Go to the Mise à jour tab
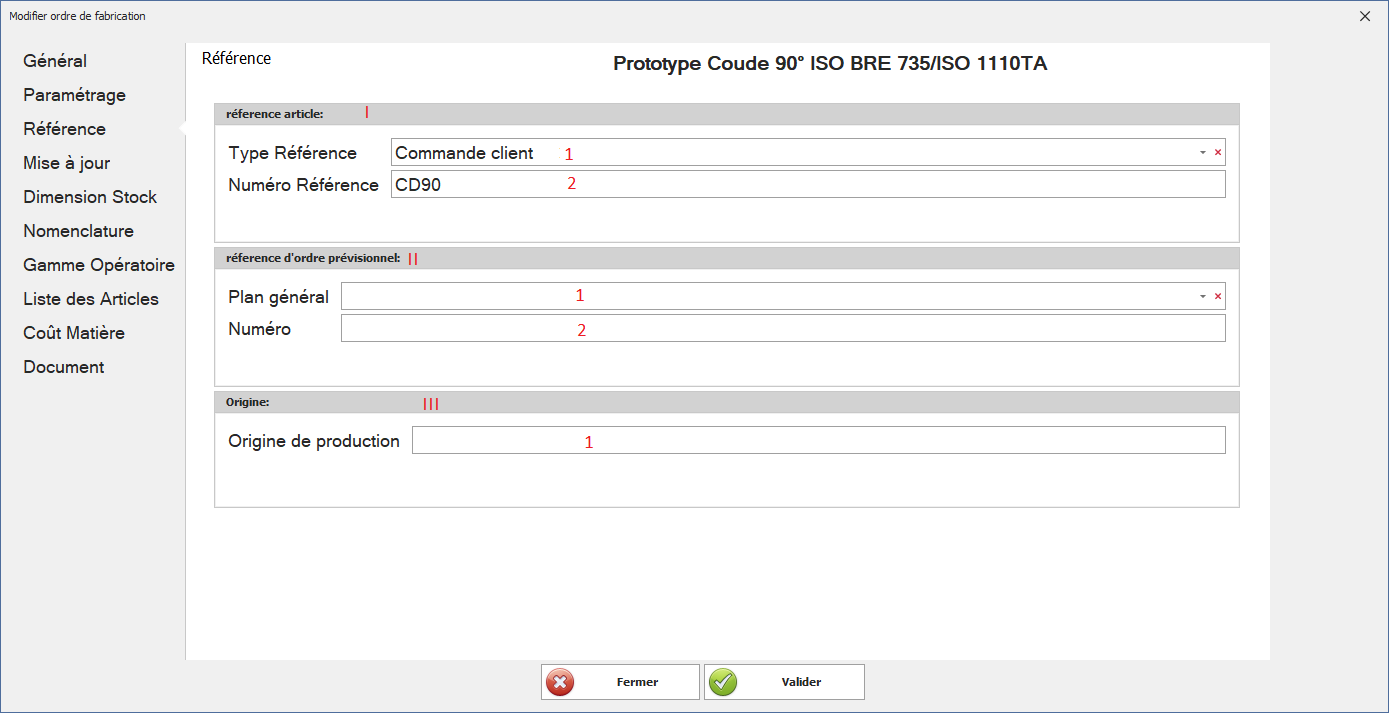The width and height of the screenshot is (1389, 713). (x=66, y=163)
